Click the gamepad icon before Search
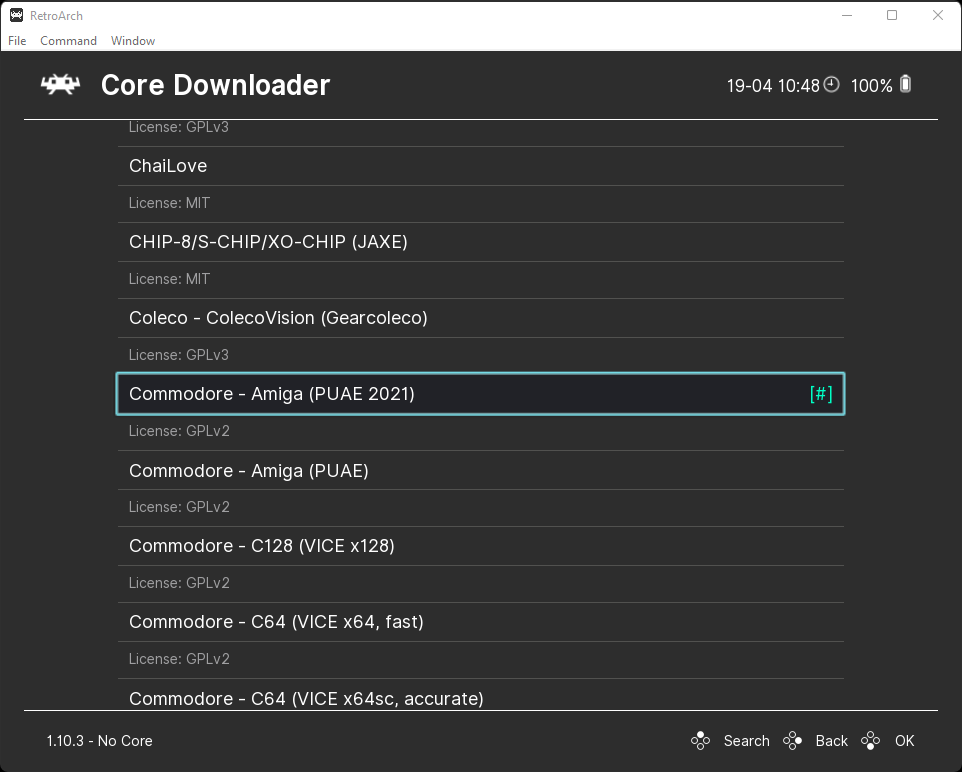962x772 pixels. (x=700, y=741)
